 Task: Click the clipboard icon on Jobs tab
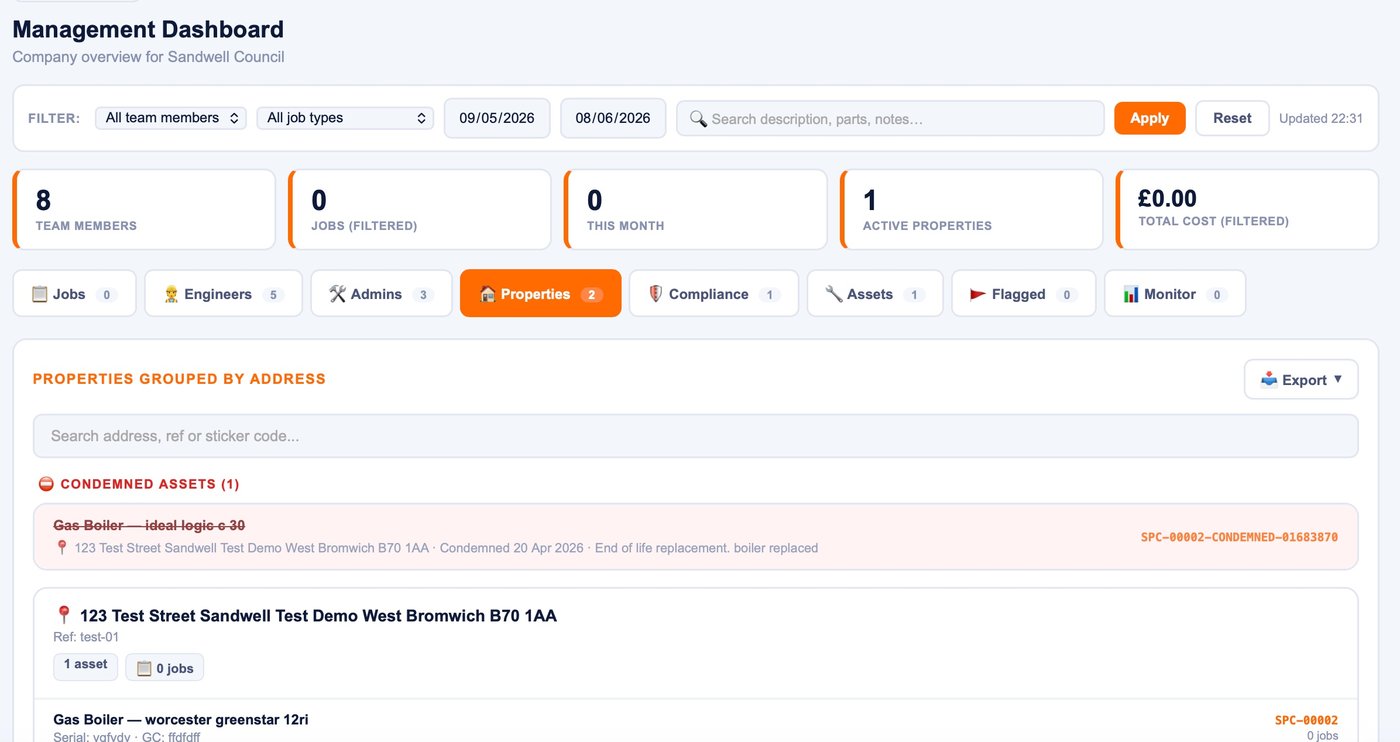(x=40, y=294)
